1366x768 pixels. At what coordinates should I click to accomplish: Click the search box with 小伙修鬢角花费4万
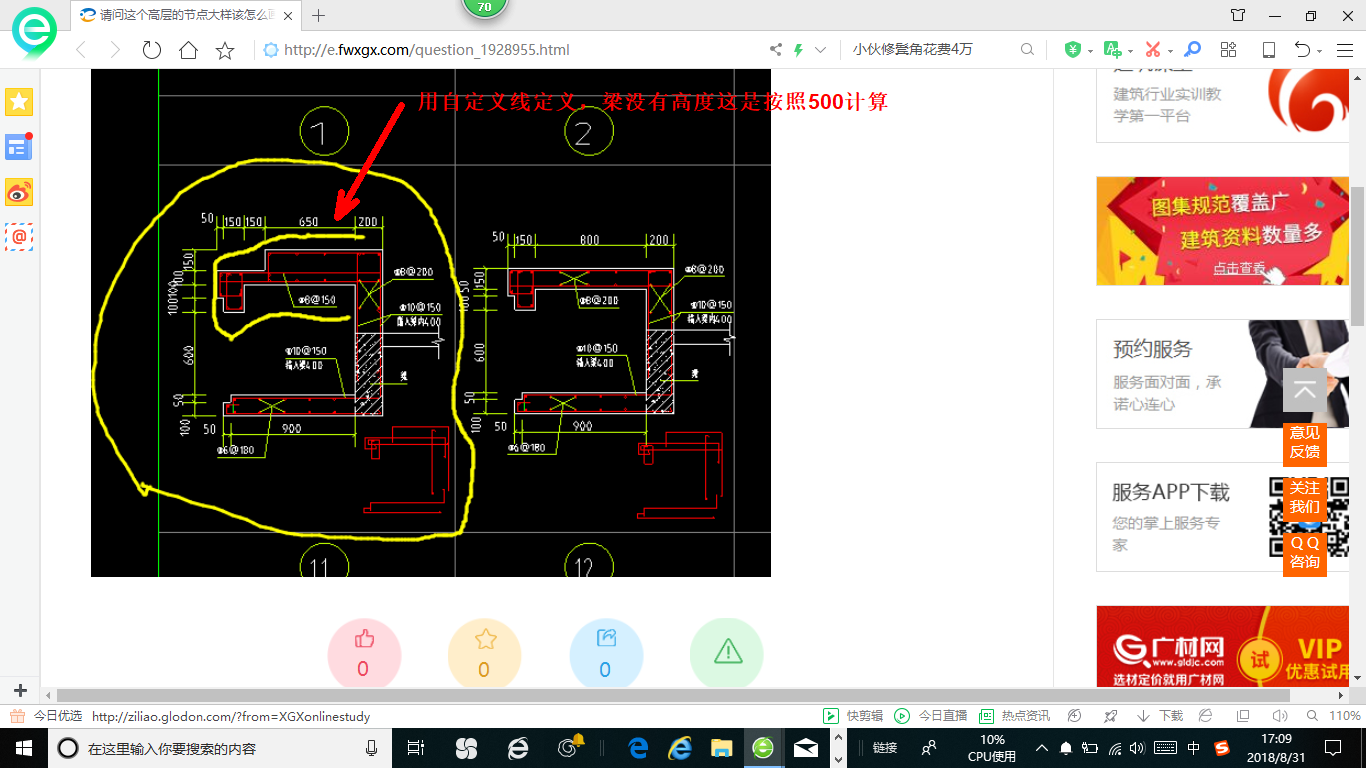pos(930,50)
